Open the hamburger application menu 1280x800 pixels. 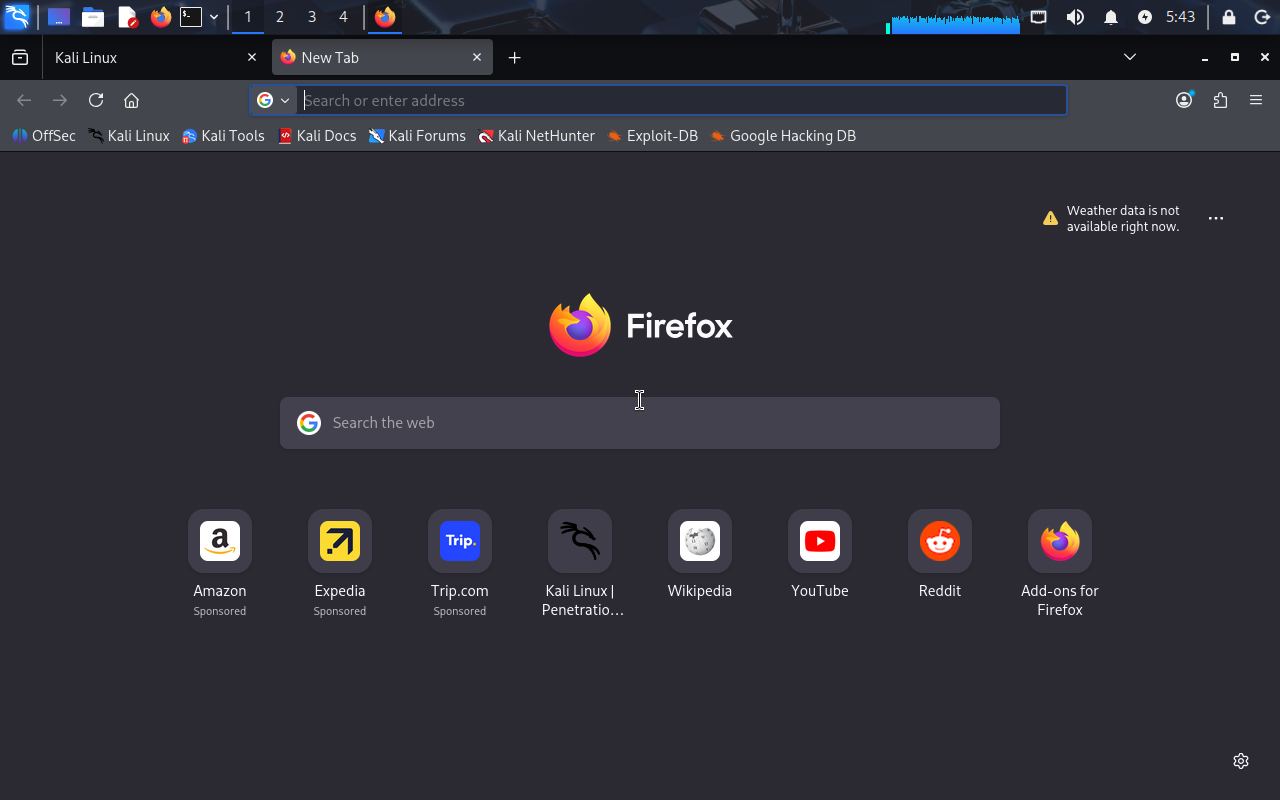(x=1256, y=100)
